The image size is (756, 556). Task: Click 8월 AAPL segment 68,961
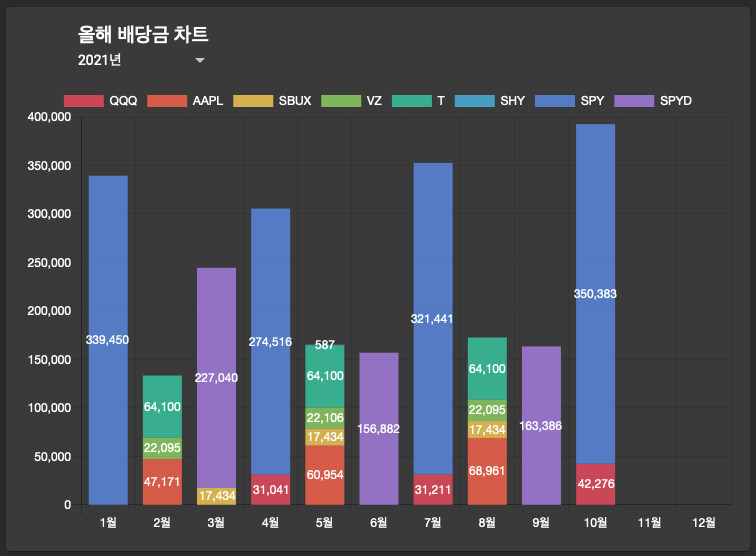pyautogui.click(x=487, y=471)
